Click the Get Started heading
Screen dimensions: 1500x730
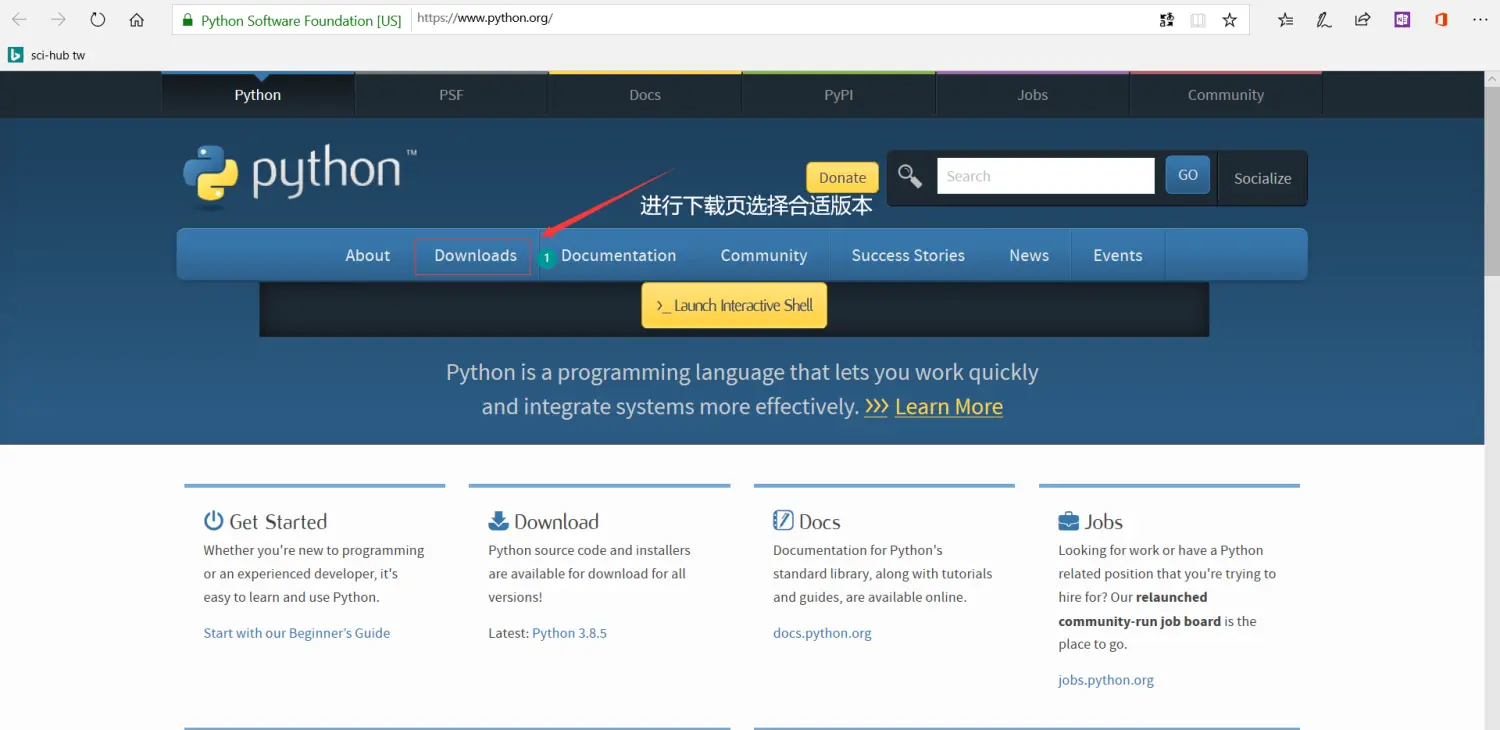coord(278,521)
